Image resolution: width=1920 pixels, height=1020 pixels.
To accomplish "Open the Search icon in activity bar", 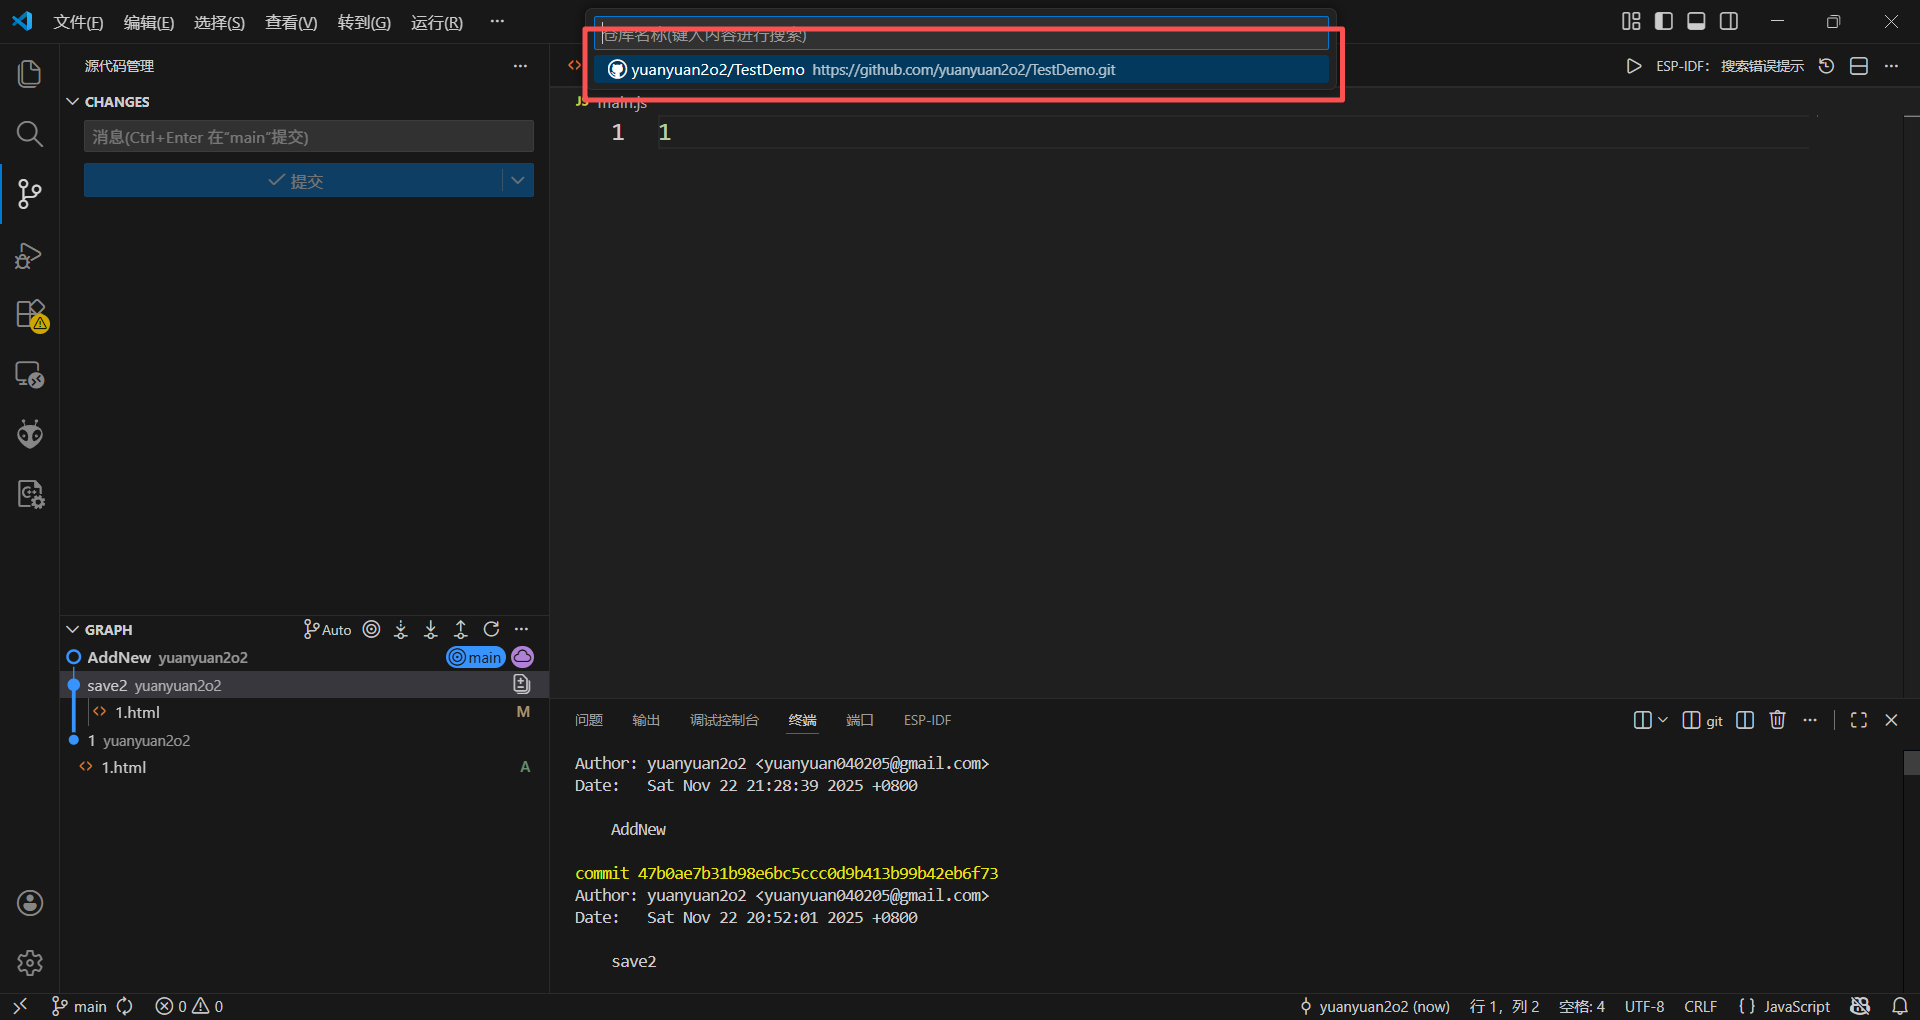I will coord(30,134).
